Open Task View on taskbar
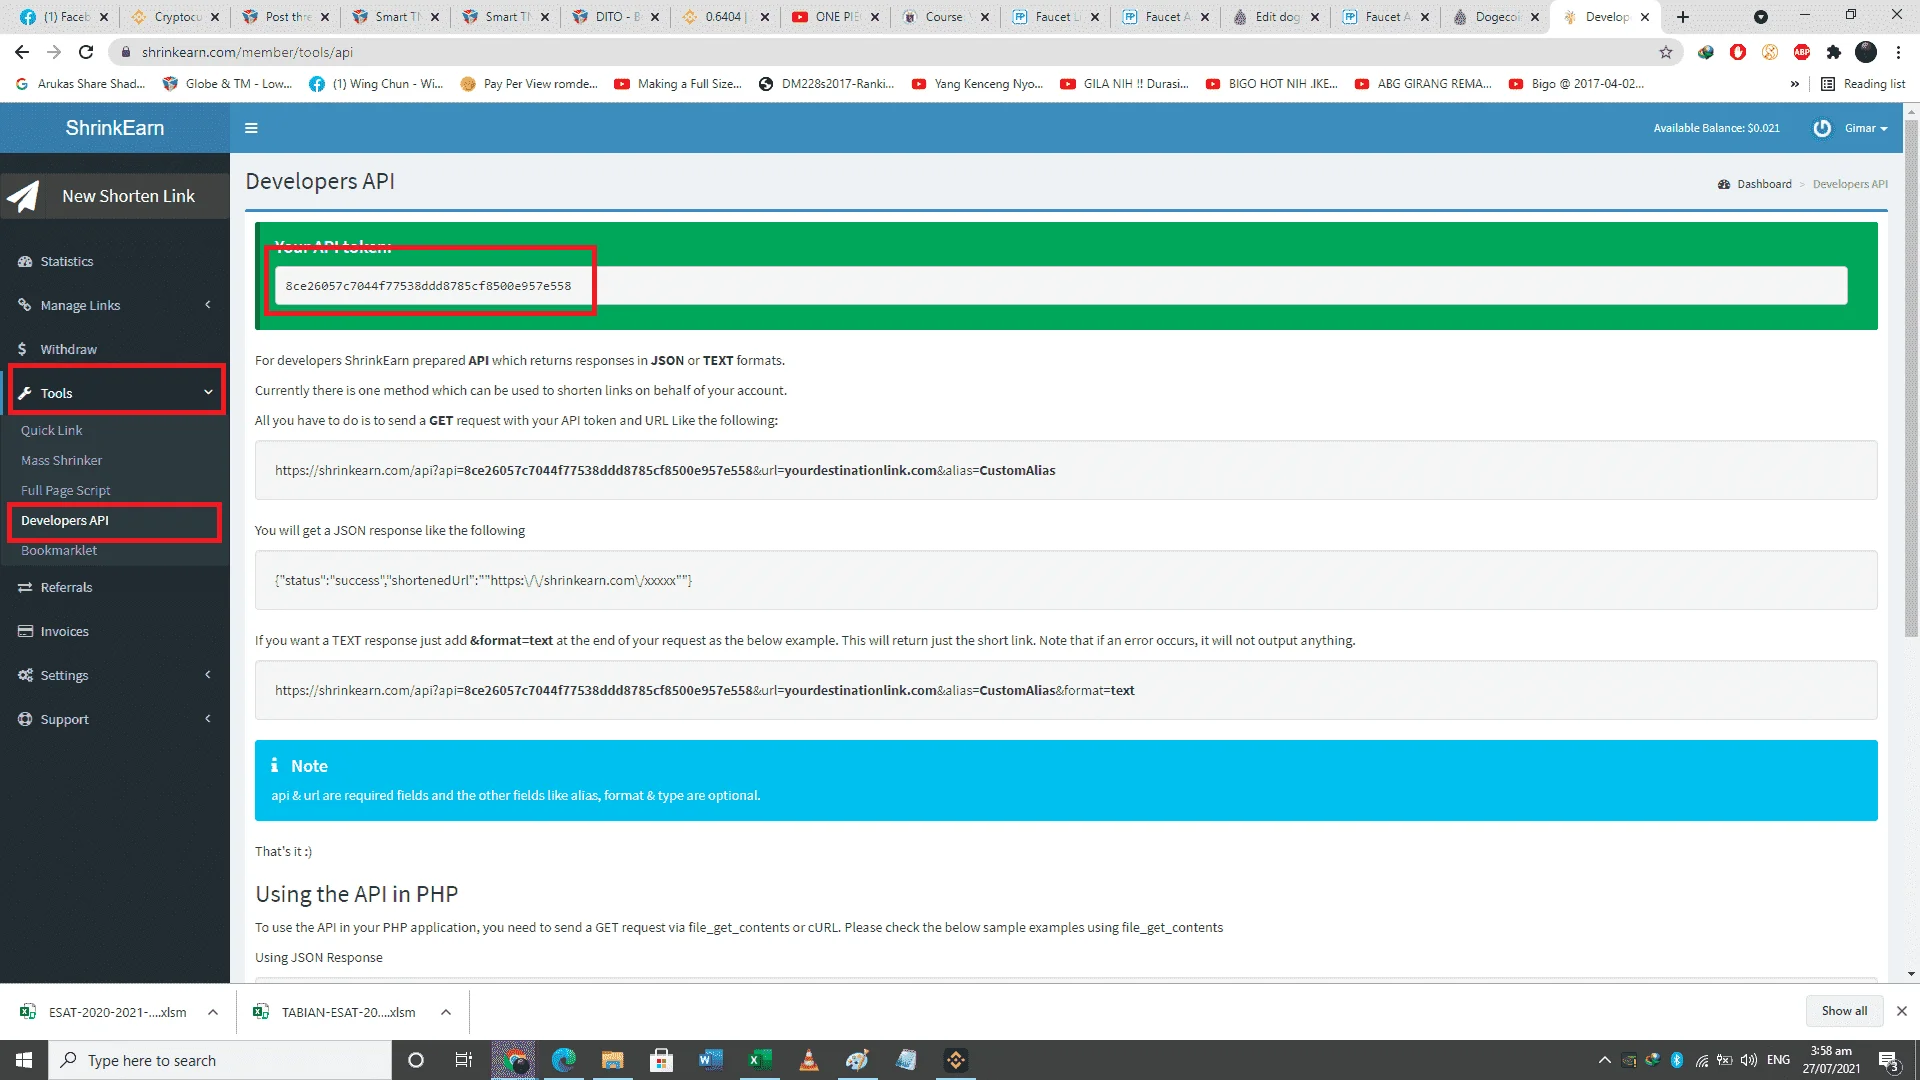 pos(463,1060)
